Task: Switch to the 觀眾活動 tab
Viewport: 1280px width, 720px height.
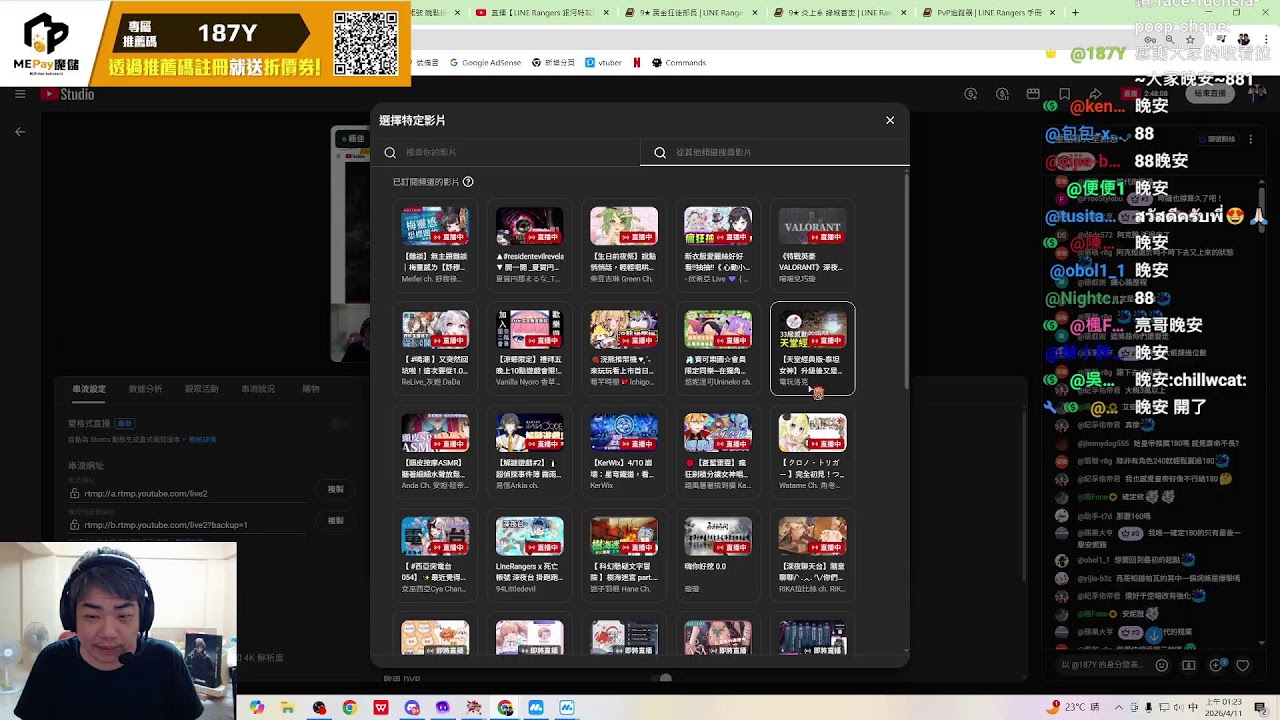Action: [201, 389]
